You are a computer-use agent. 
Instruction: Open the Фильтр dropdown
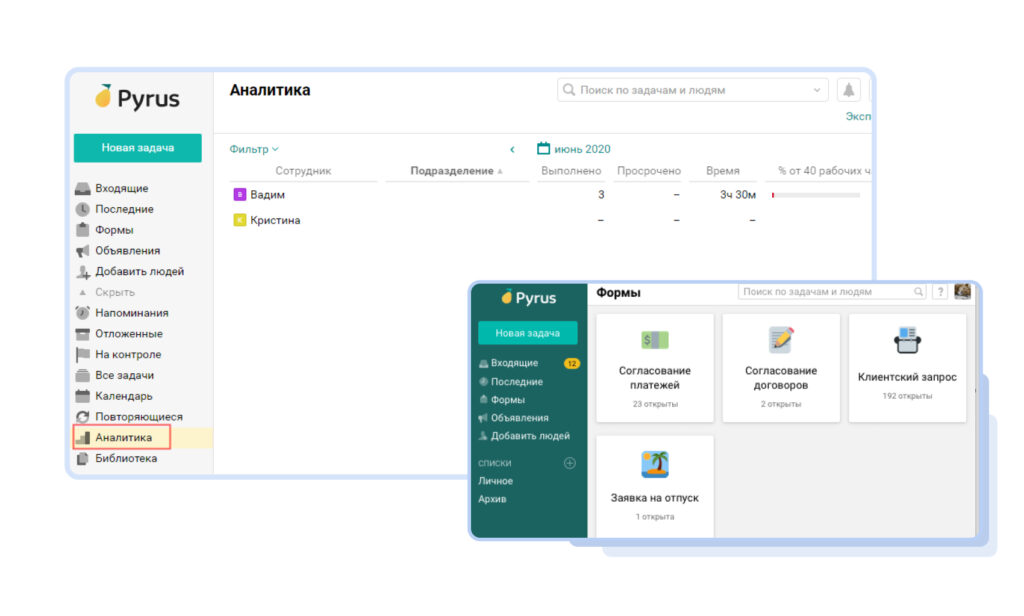253,149
